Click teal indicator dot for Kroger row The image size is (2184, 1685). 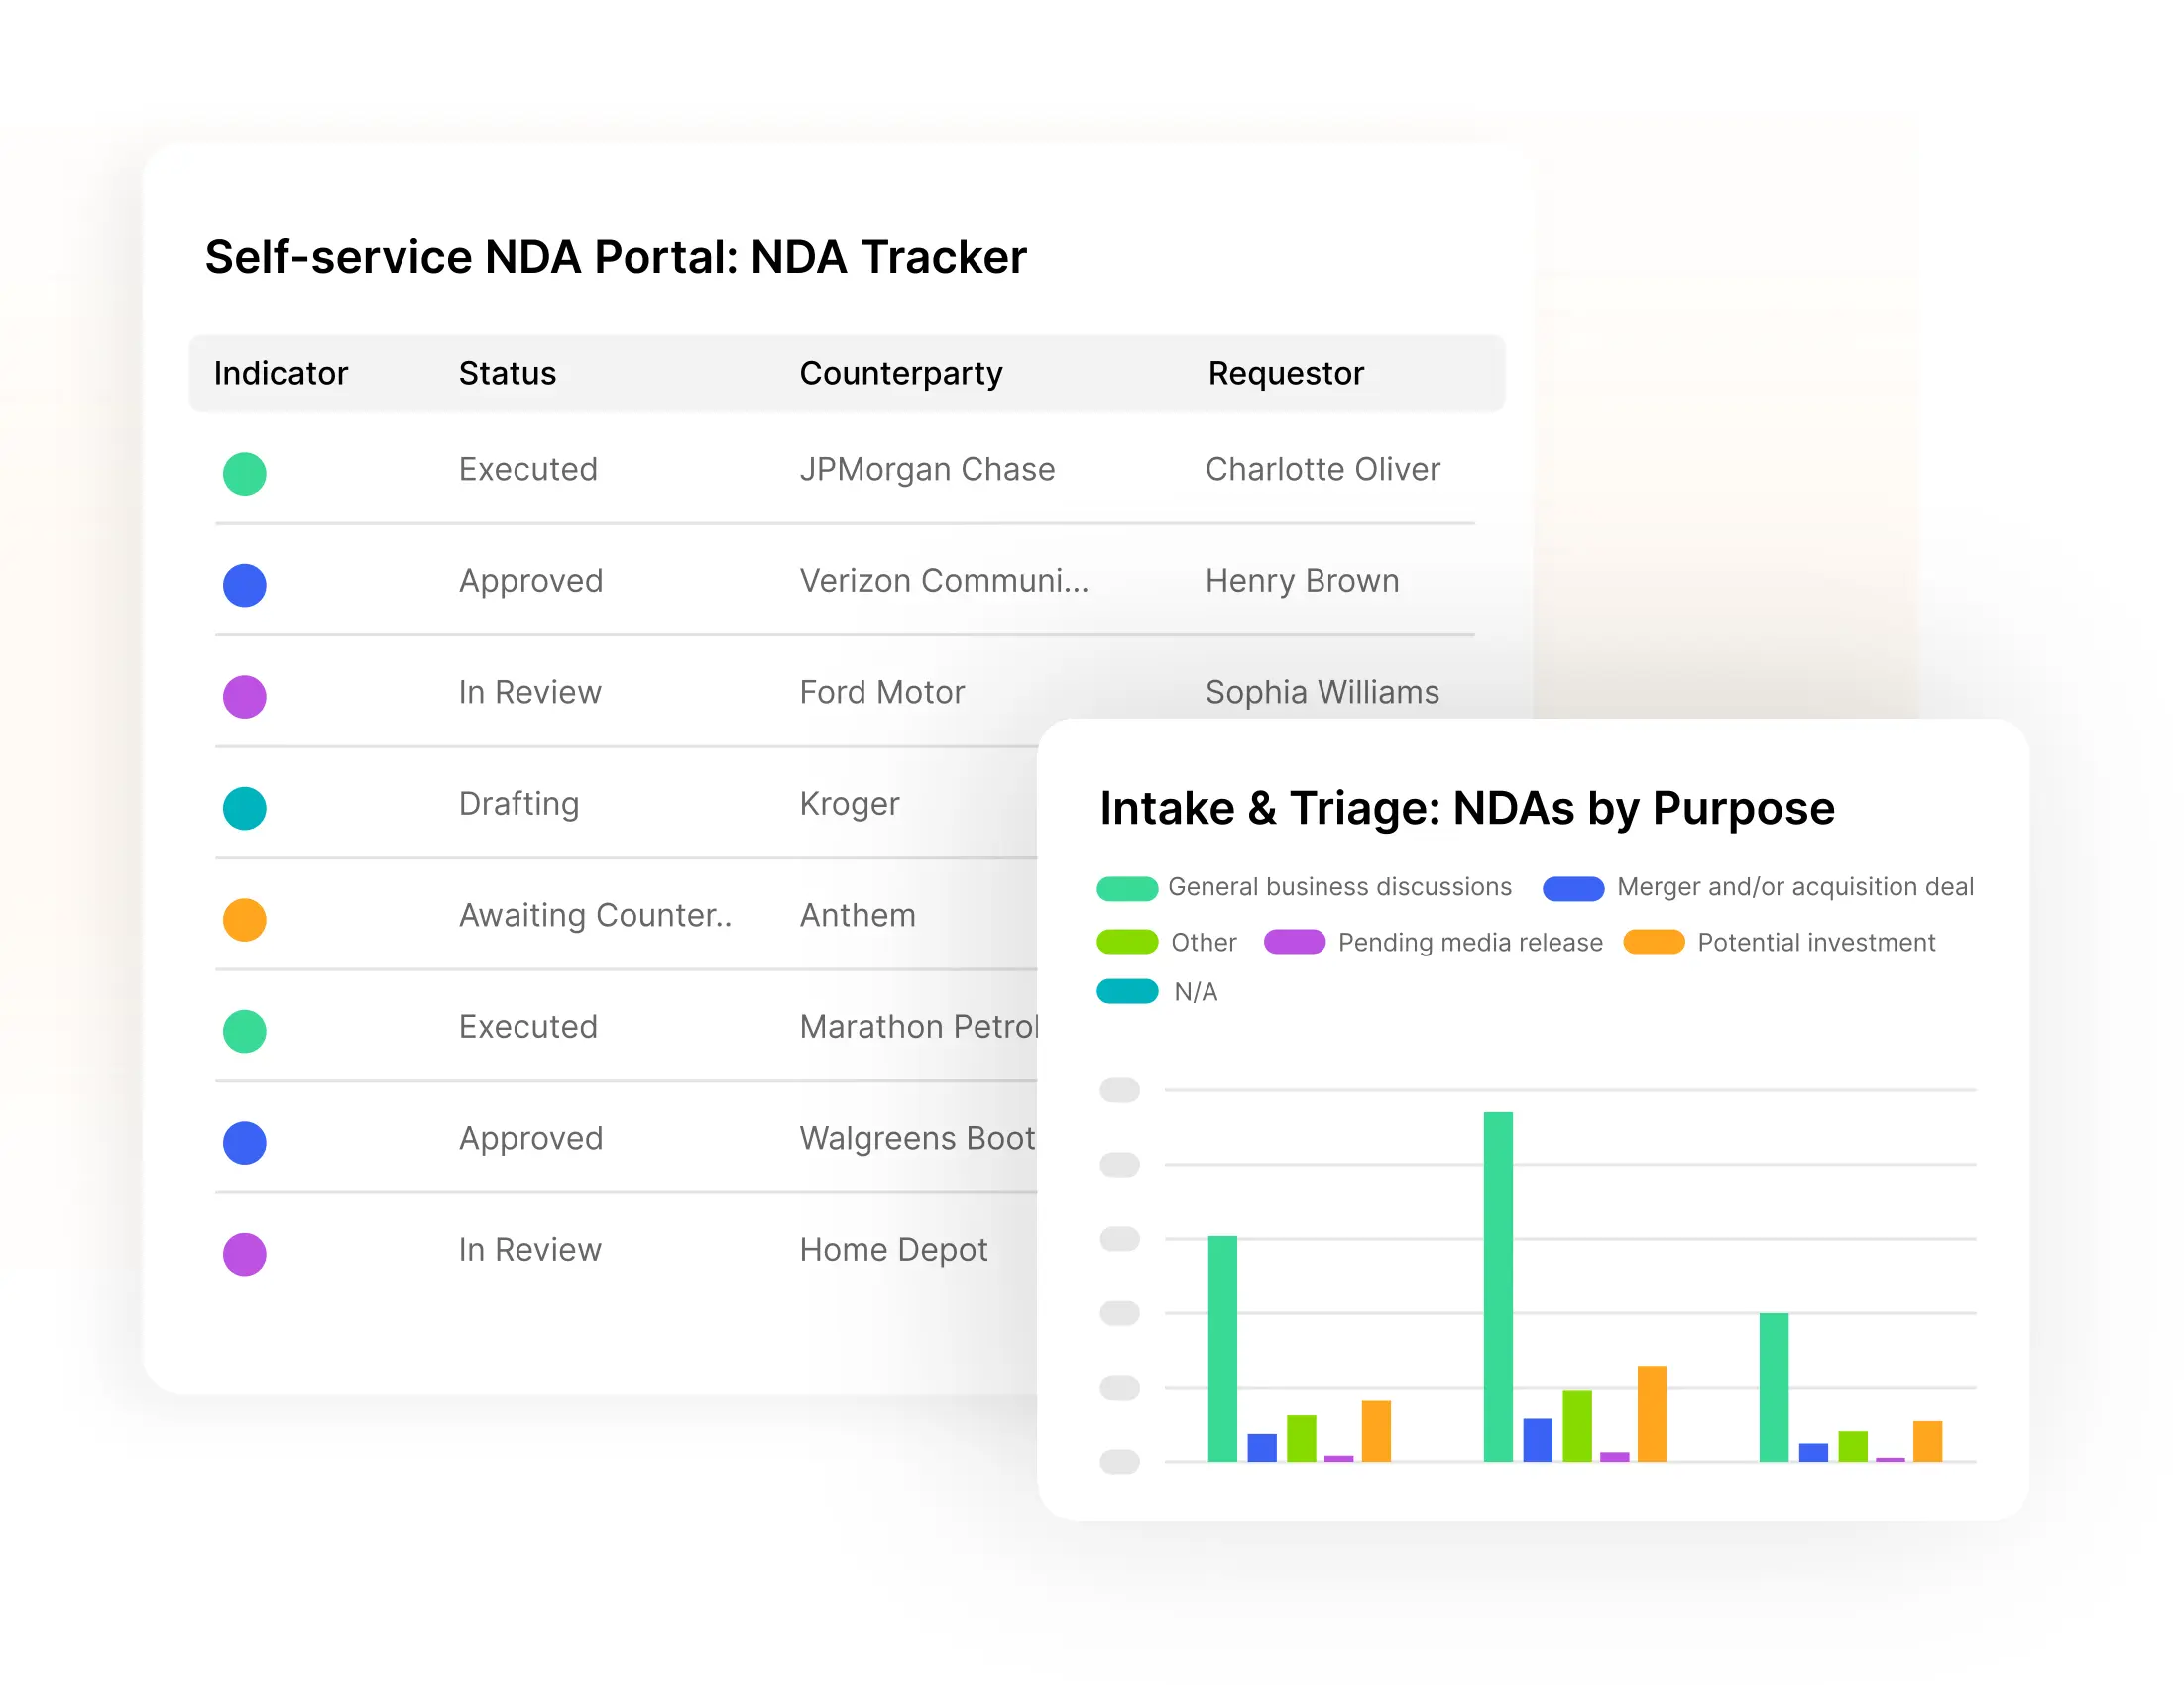click(244, 808)
